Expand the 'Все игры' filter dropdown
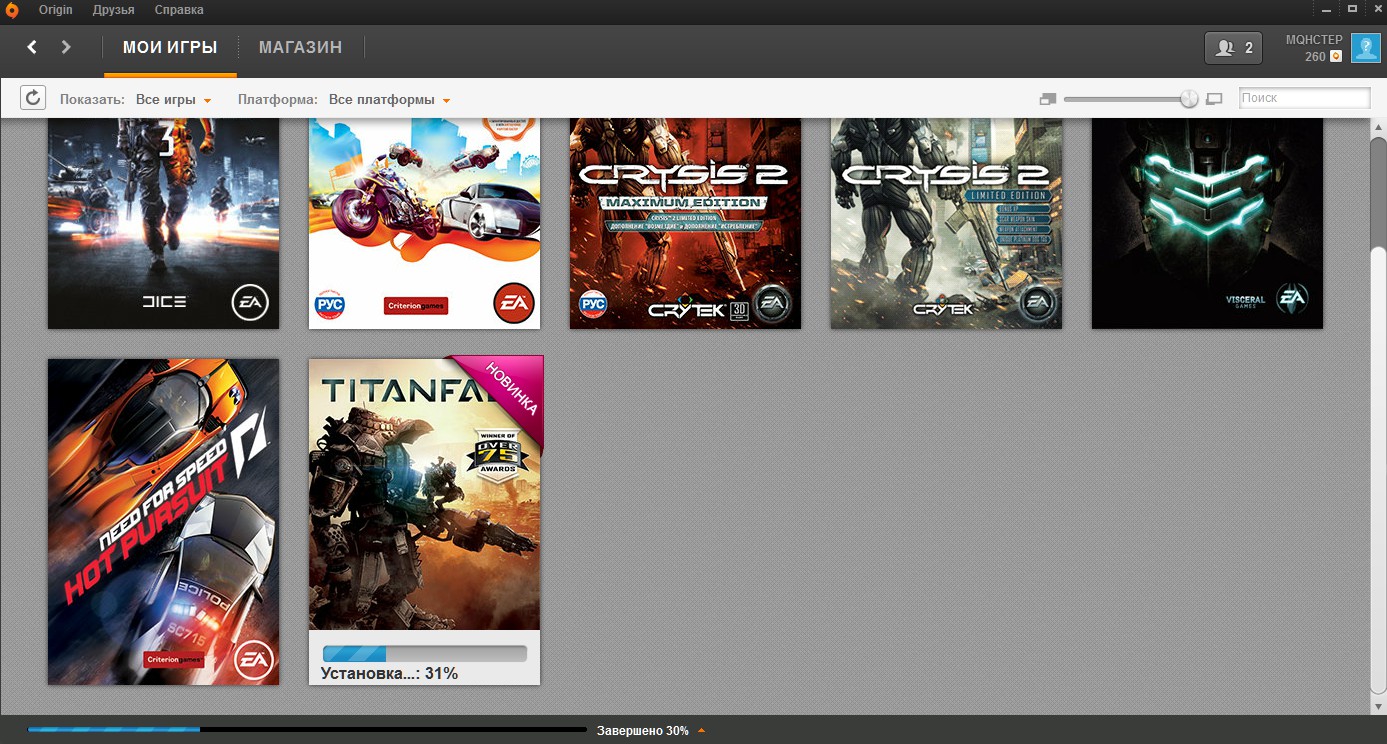Image resolution: width=1387 pixels, height=744 pixels. pyautogui.click(x=174, y=100)
